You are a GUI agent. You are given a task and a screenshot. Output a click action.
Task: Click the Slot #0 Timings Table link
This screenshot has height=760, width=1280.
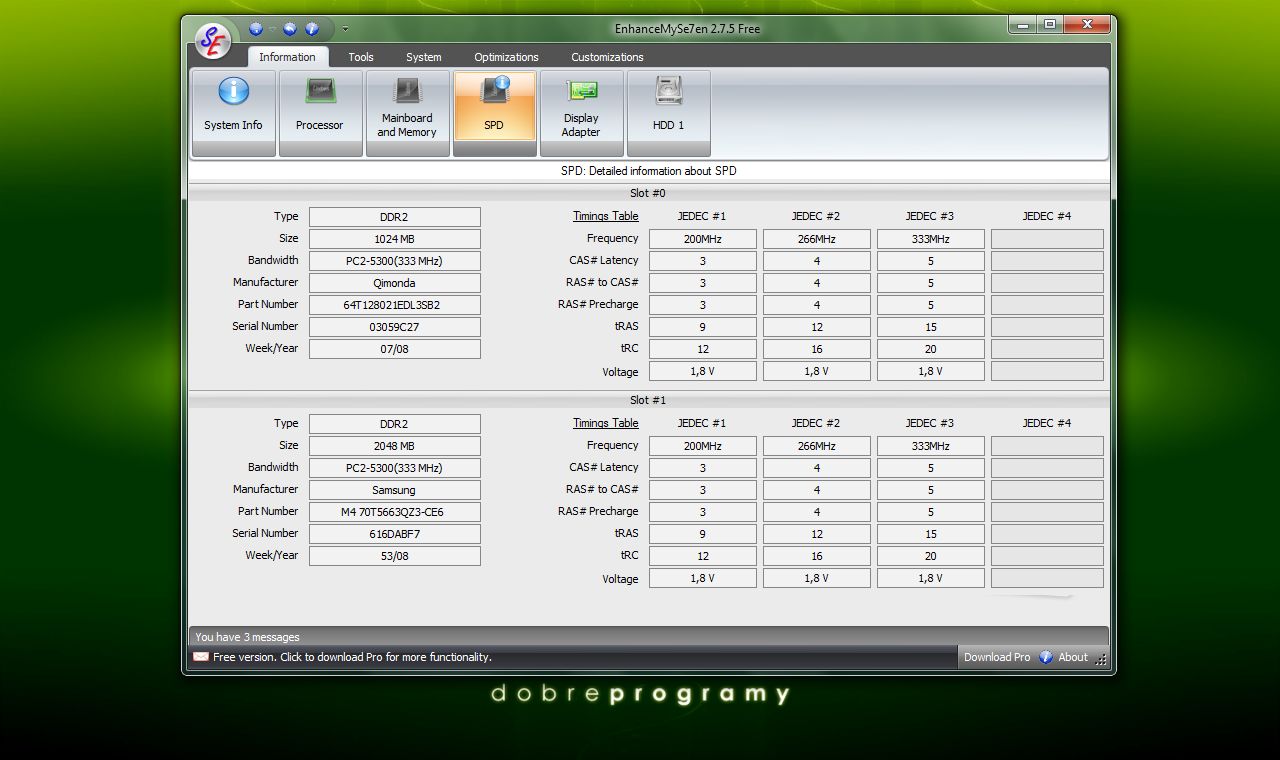click(x=605, y=216)
